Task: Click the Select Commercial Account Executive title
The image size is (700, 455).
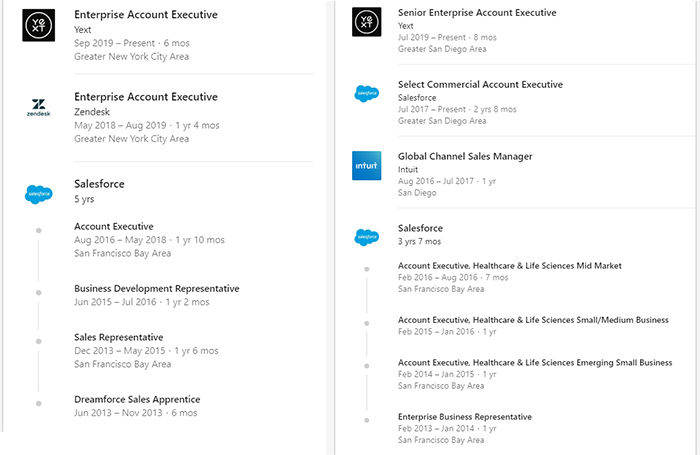Action: tap(480, 85)
